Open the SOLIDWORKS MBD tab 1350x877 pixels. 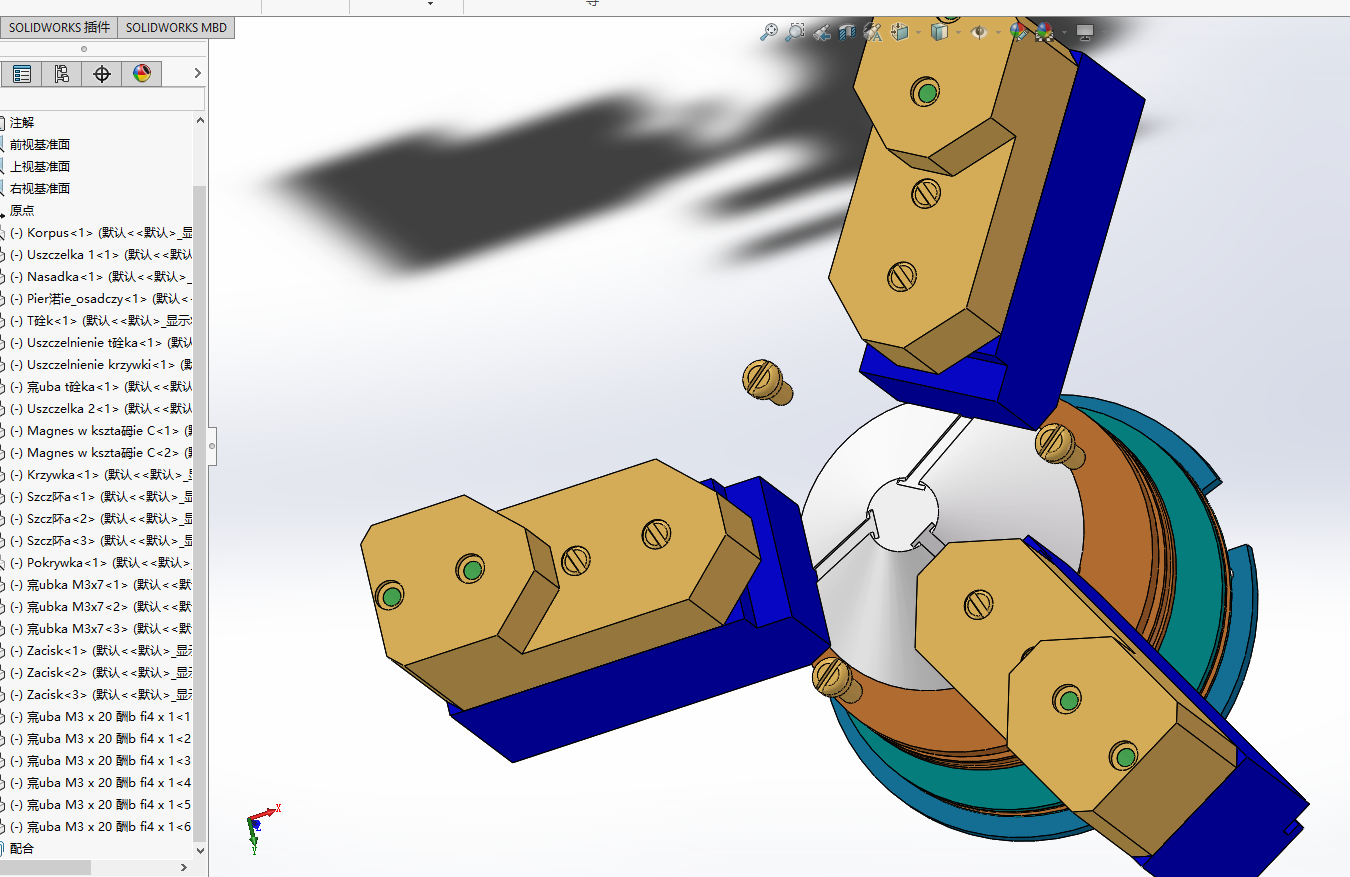click(x=176, y=28)
